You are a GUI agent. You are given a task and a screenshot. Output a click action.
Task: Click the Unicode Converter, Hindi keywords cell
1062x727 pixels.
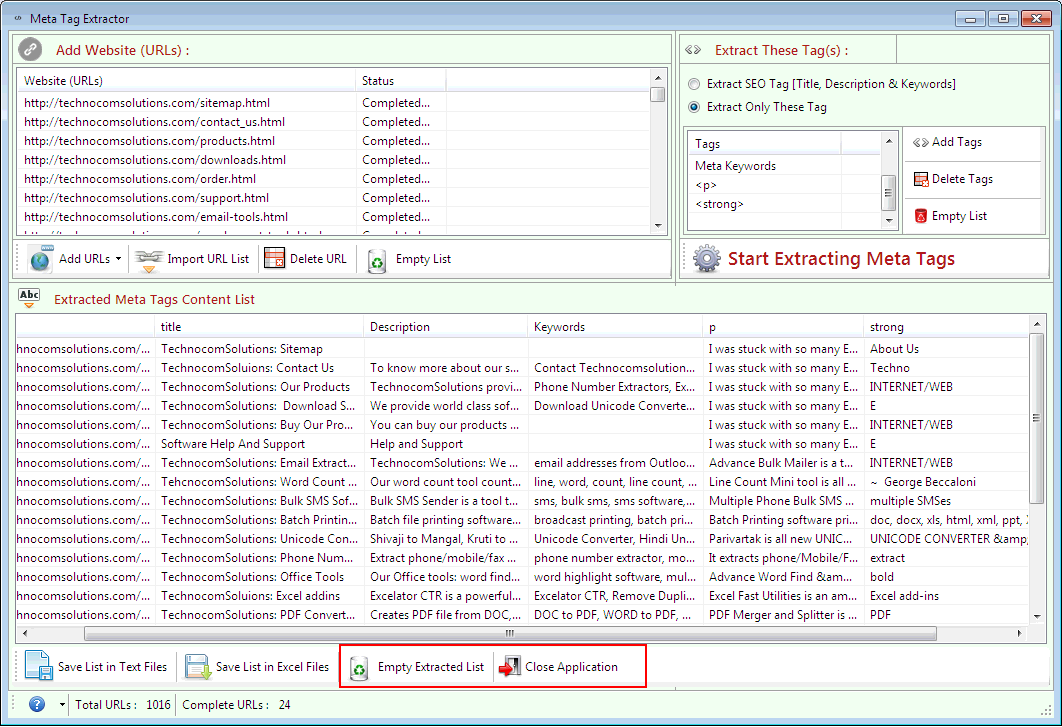(x=614, y=539)
